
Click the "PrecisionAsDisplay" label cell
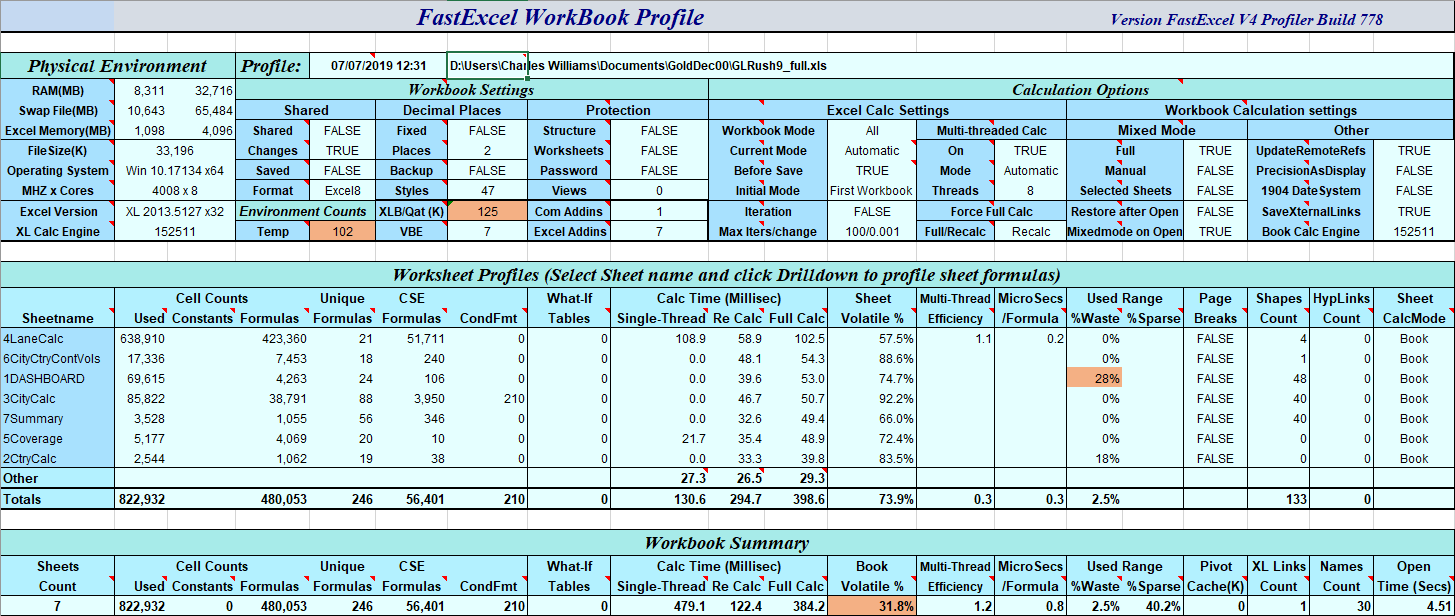tap(1310, 170)
